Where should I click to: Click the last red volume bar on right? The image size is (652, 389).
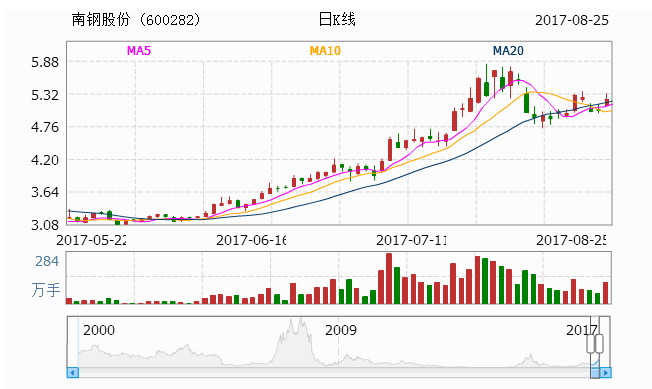[x=605, y=293]
